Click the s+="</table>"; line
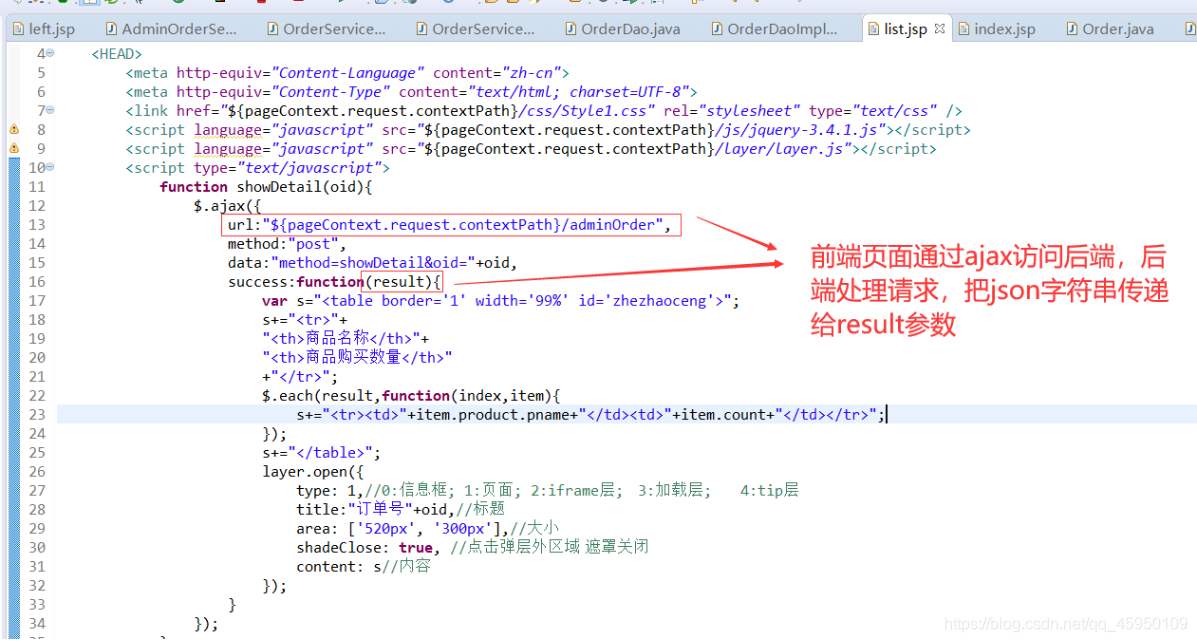This screenshot has width=1197, height=642. click(321, 453)
